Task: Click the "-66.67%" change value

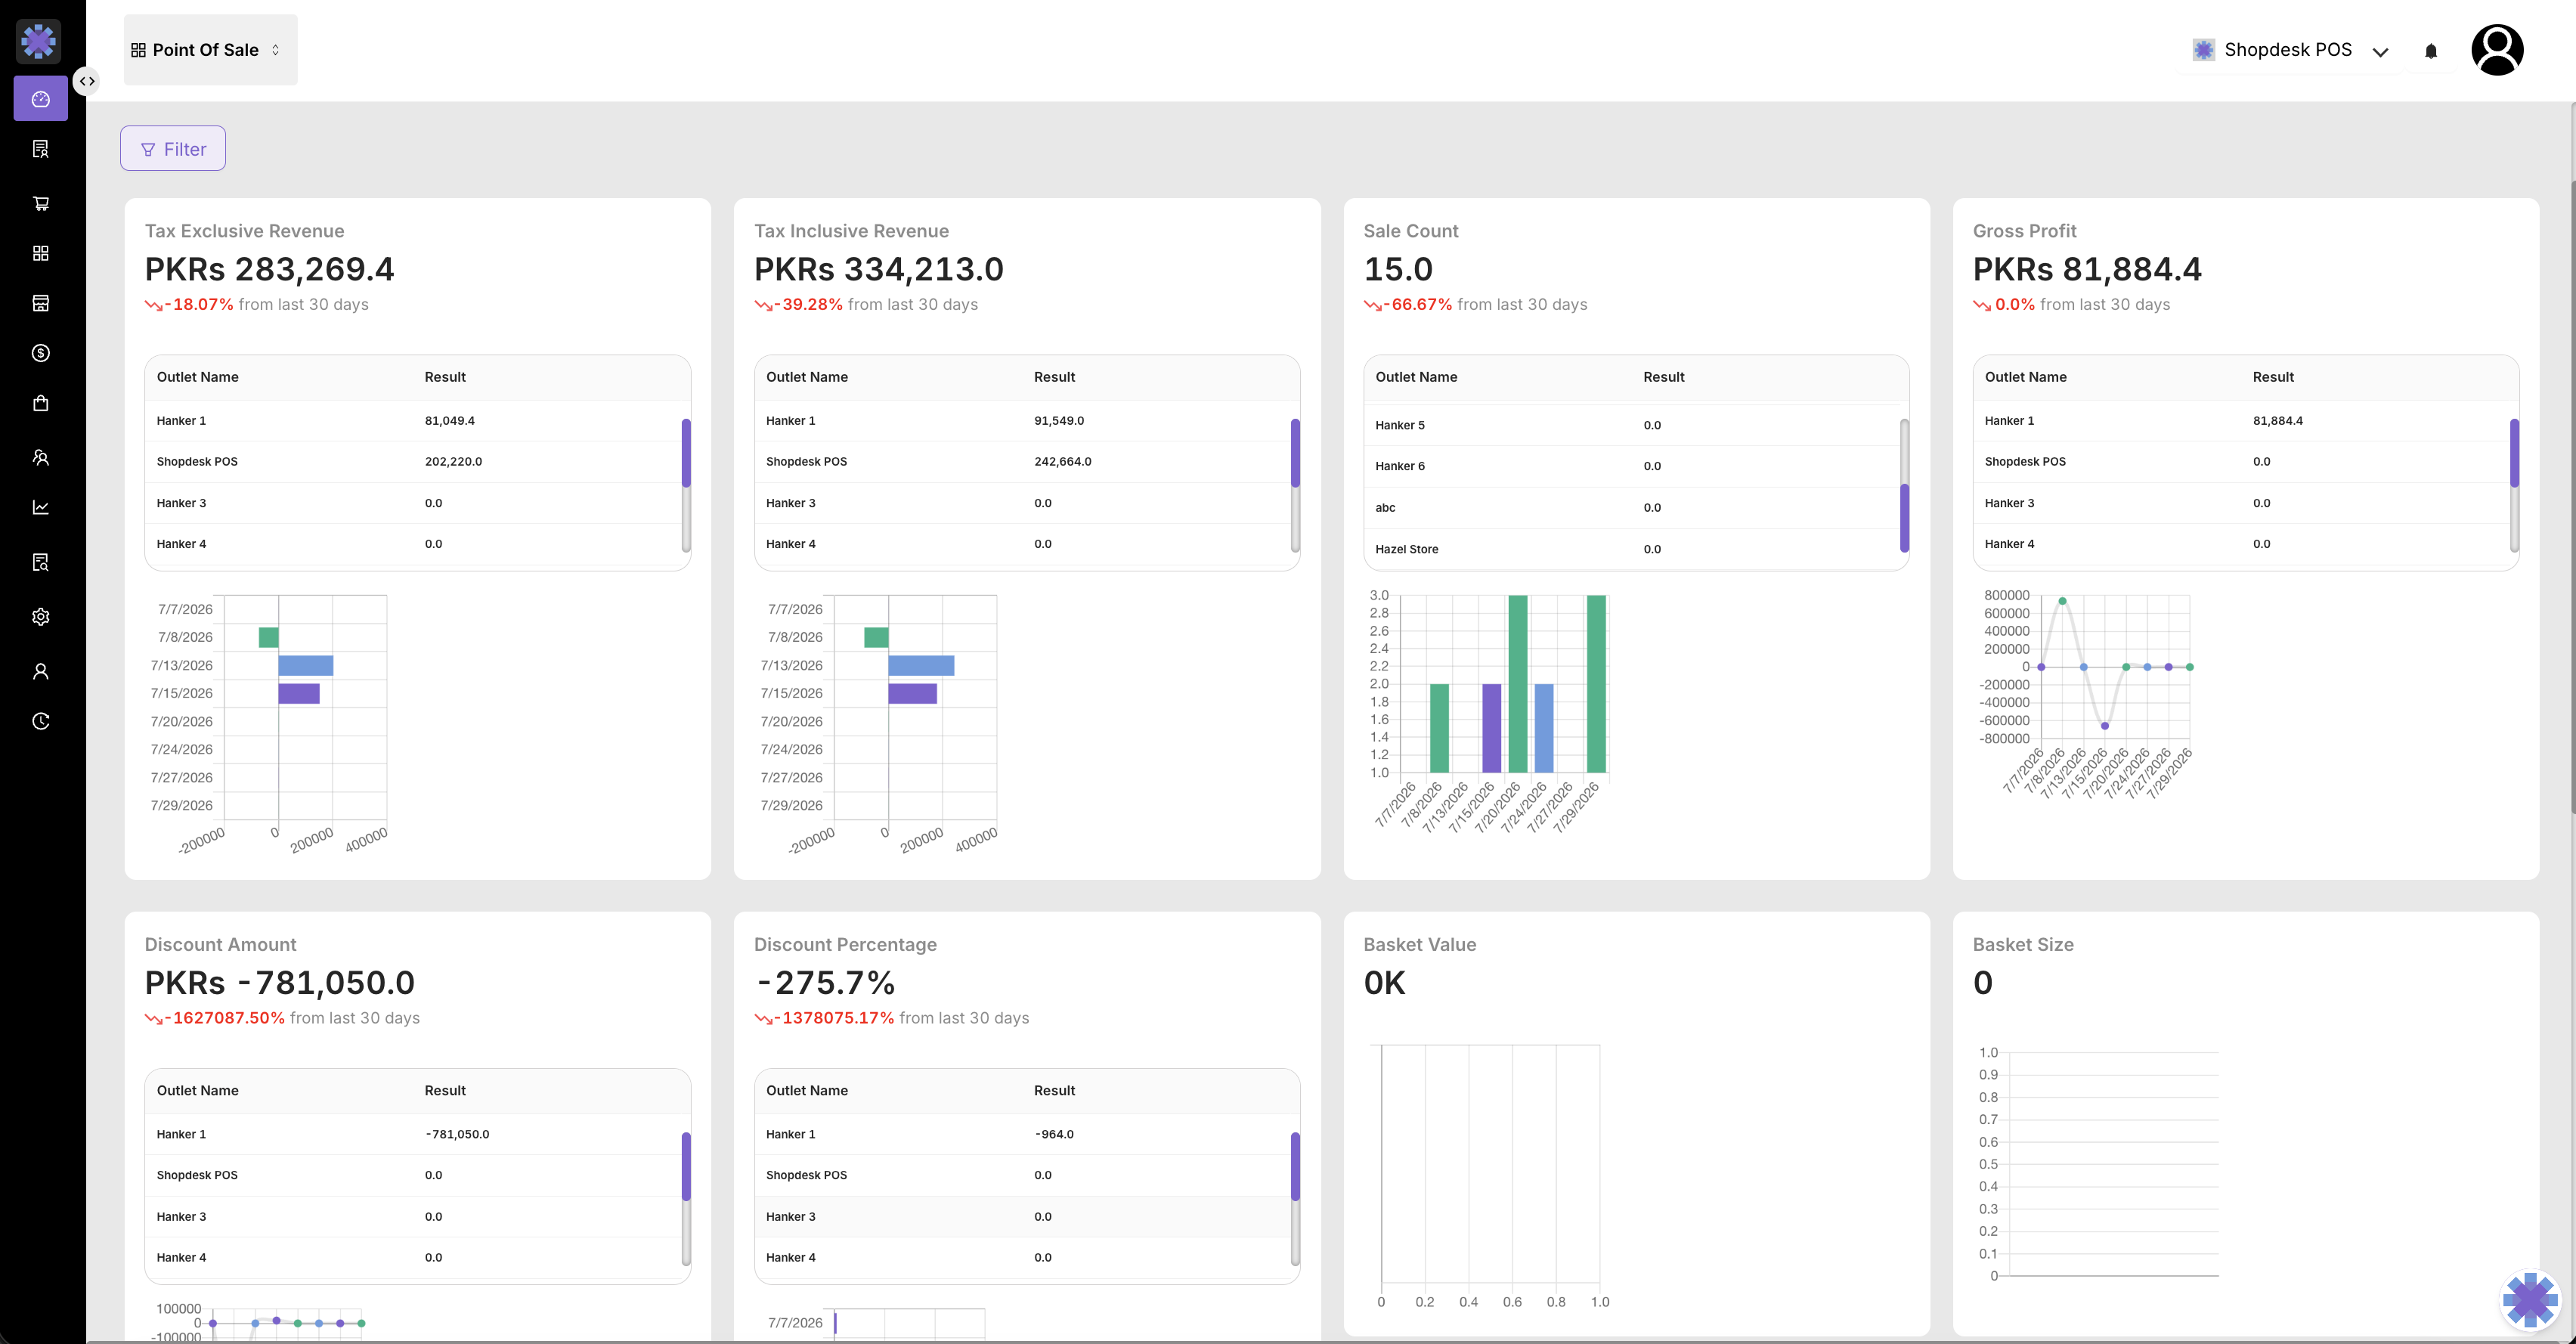Action: pyautogui.click(x=1418, y=304)
